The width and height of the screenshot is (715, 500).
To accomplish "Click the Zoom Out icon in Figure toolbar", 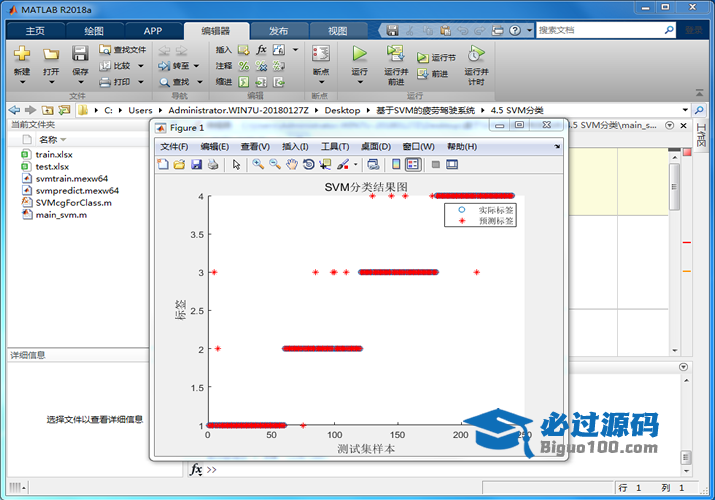I will click(275, 164).
